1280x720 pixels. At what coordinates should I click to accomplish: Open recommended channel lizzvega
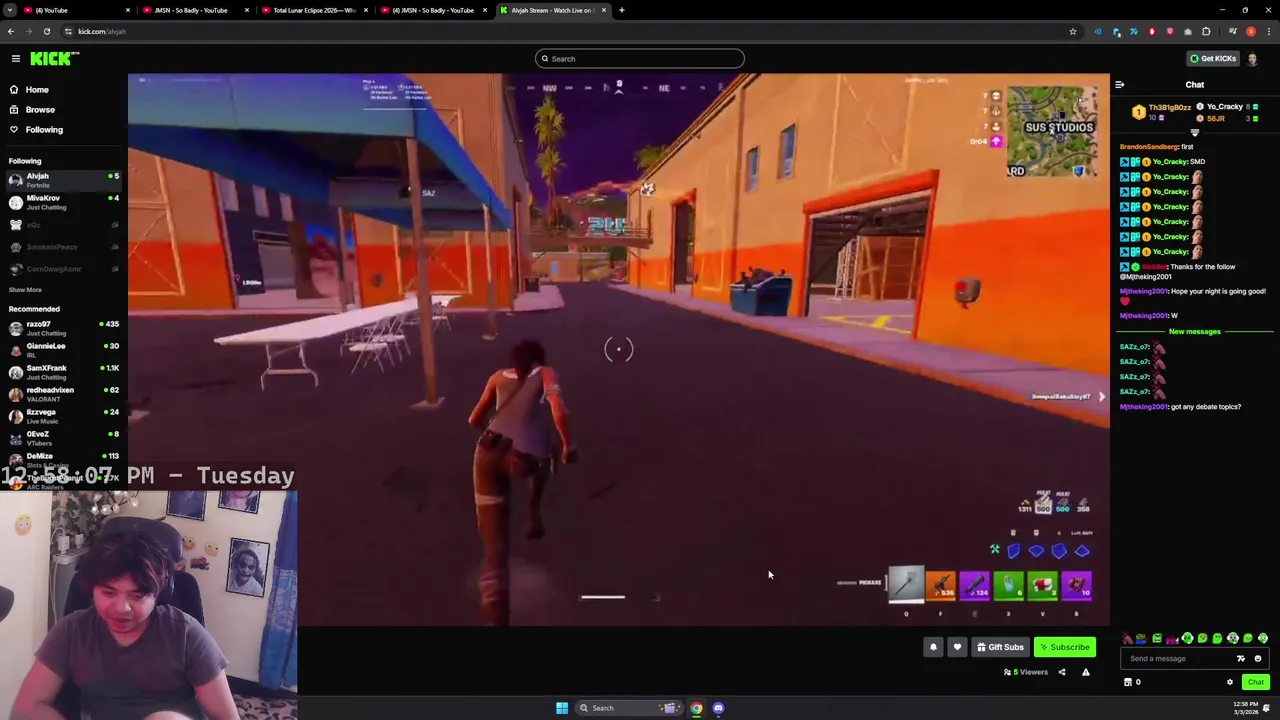tap(62, 416)
